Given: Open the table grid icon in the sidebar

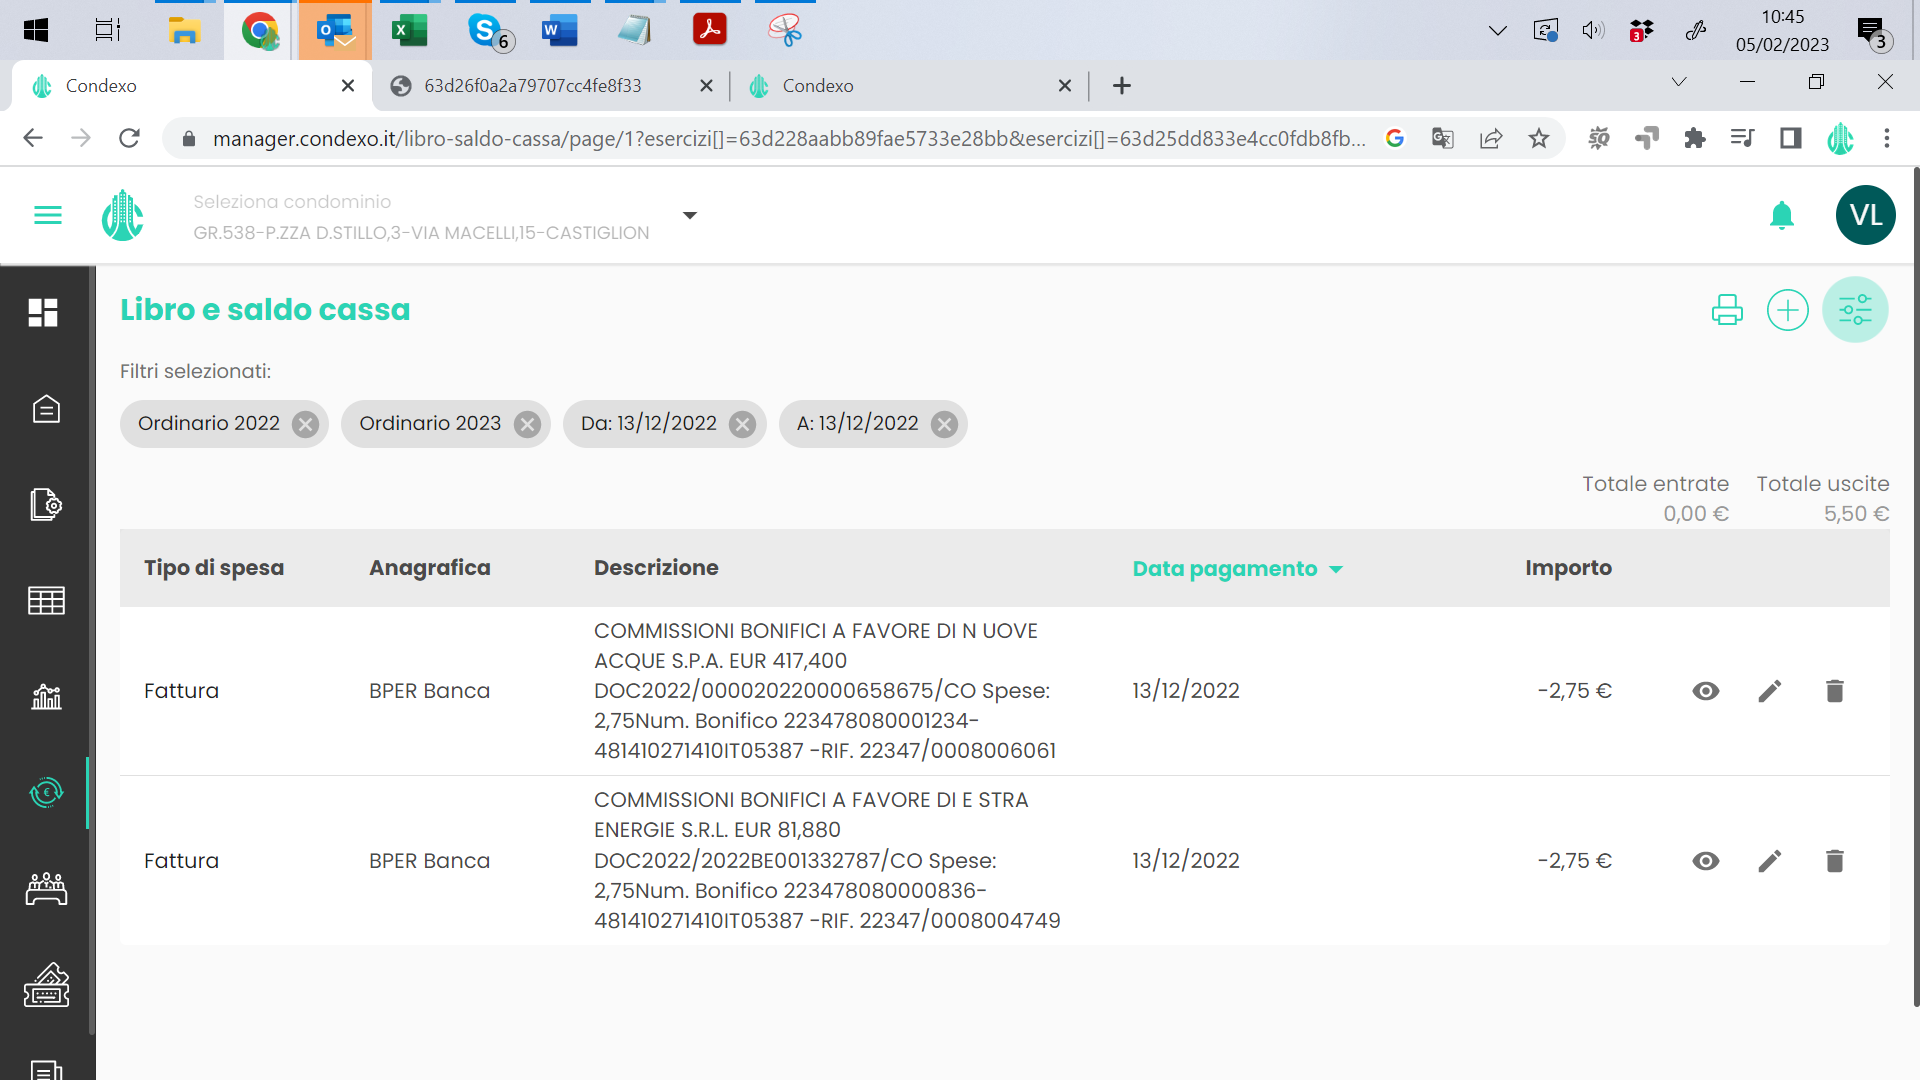Looking at the screenshot, I should [46, 600].
